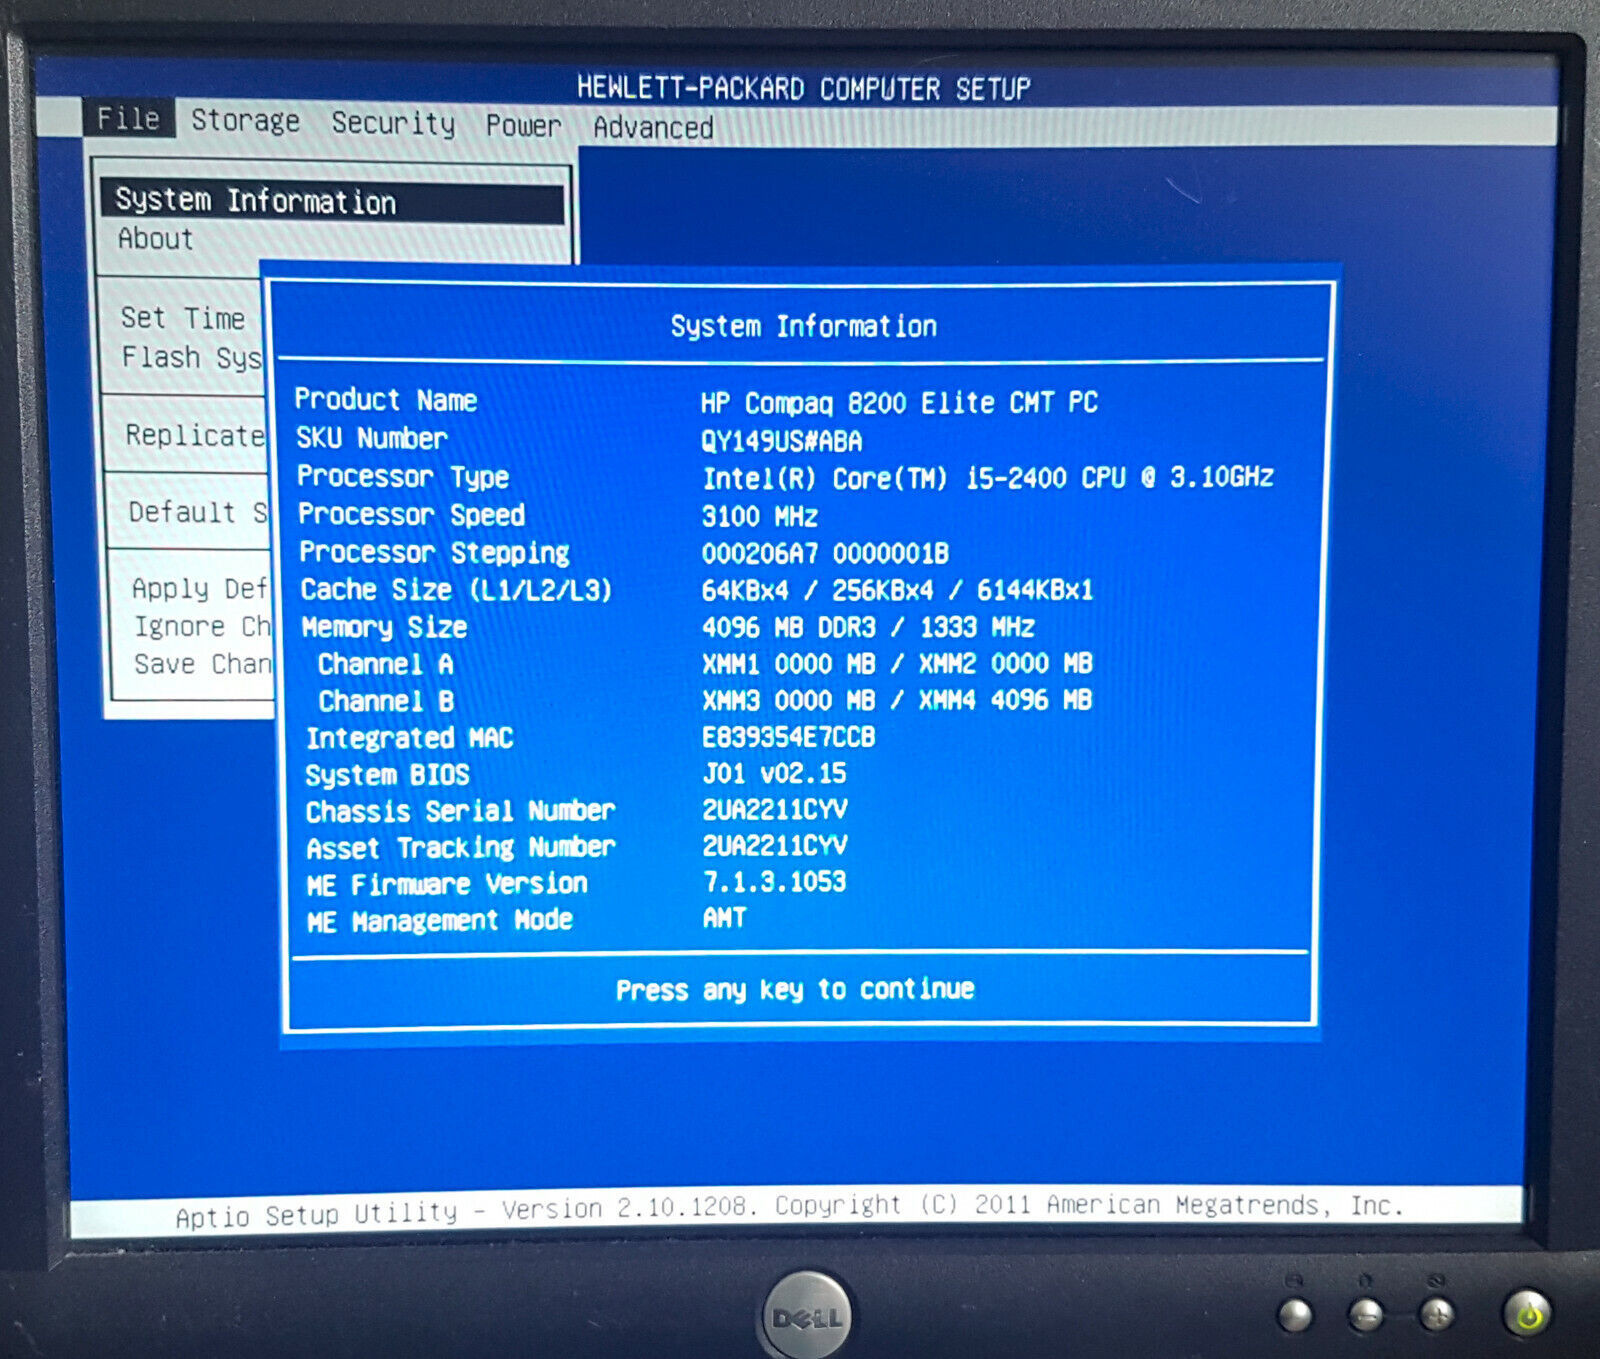The image size is (1600, 1359).
Task: Click chassis serial value 2UA2211CYV
Action: 775,809
